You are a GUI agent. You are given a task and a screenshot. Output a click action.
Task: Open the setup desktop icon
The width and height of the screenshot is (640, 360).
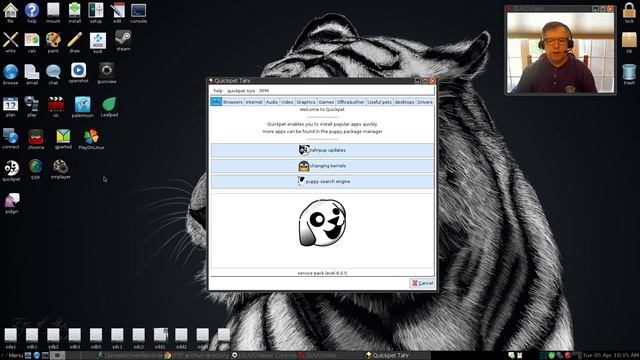point(96,12)
